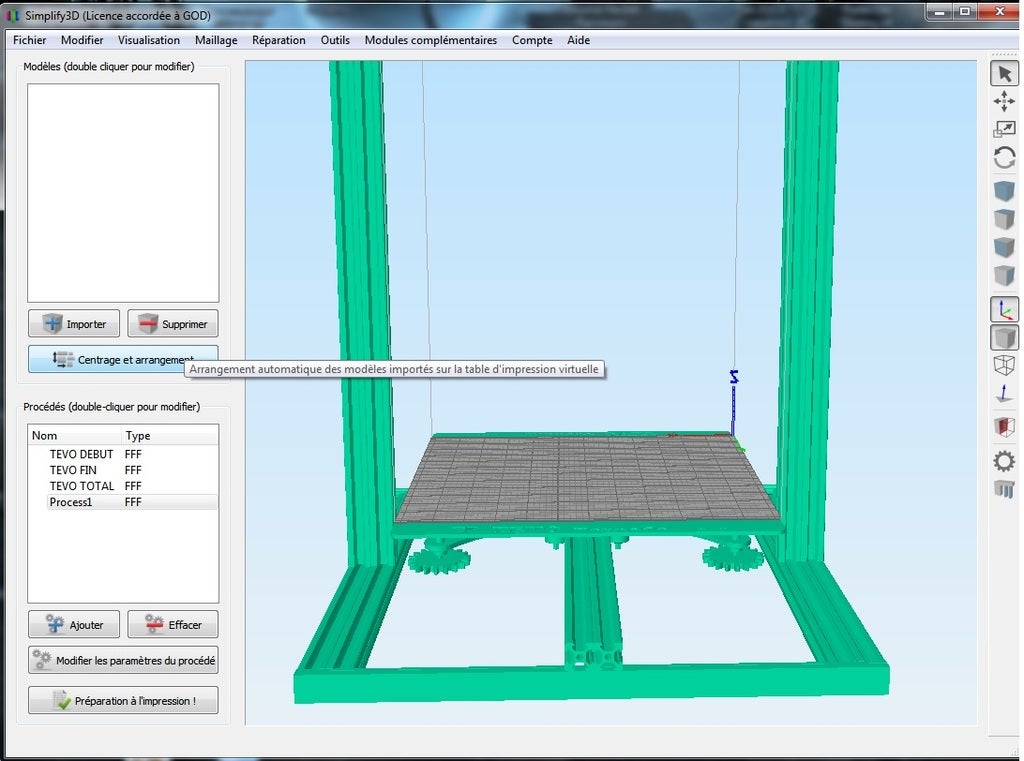
Task: Toggle wireframe model rendering
Action: 1004,364
